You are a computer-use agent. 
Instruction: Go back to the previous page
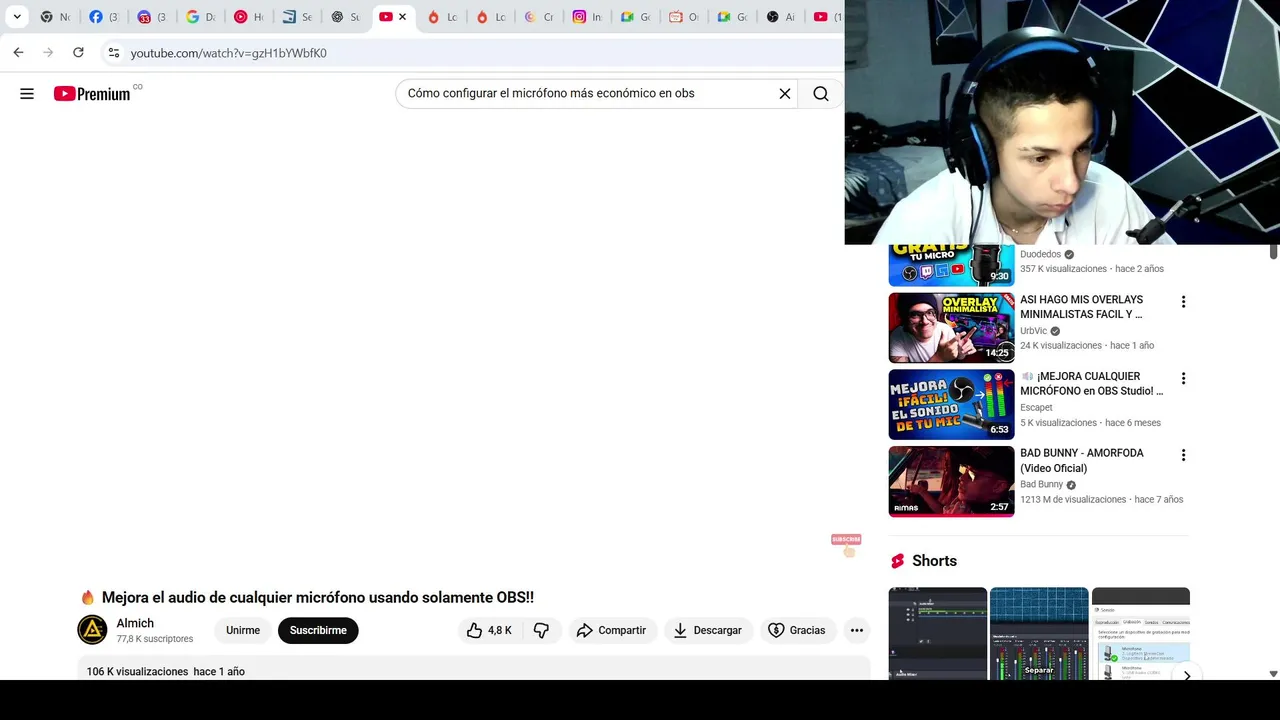[18, 52]
